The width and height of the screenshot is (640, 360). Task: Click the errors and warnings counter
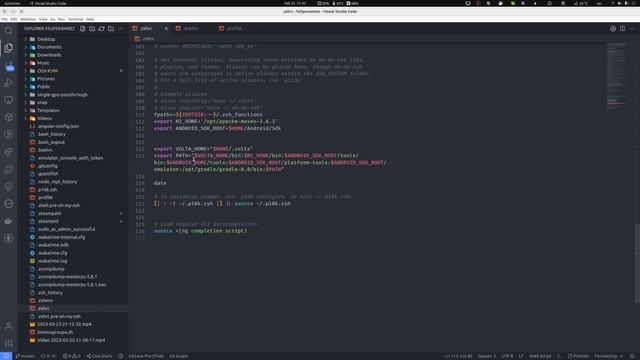(71, 356)
